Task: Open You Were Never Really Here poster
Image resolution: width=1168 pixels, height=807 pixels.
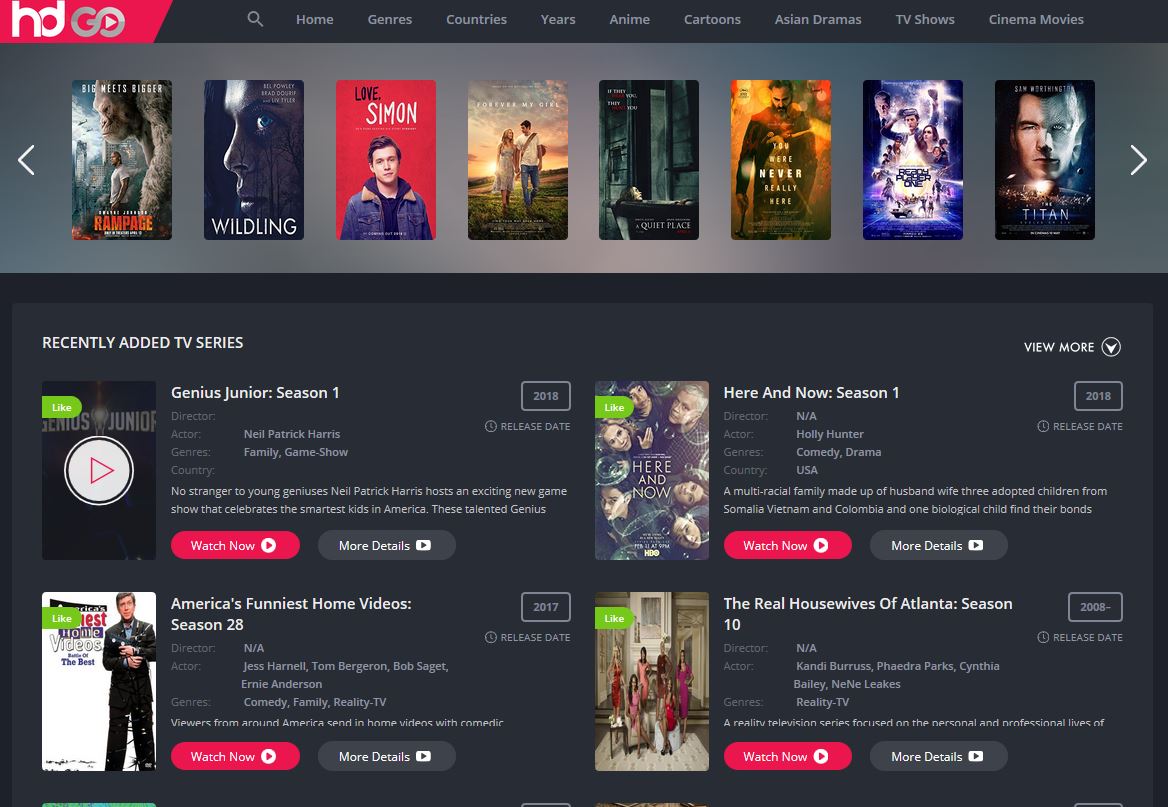Action: (781, 160)
